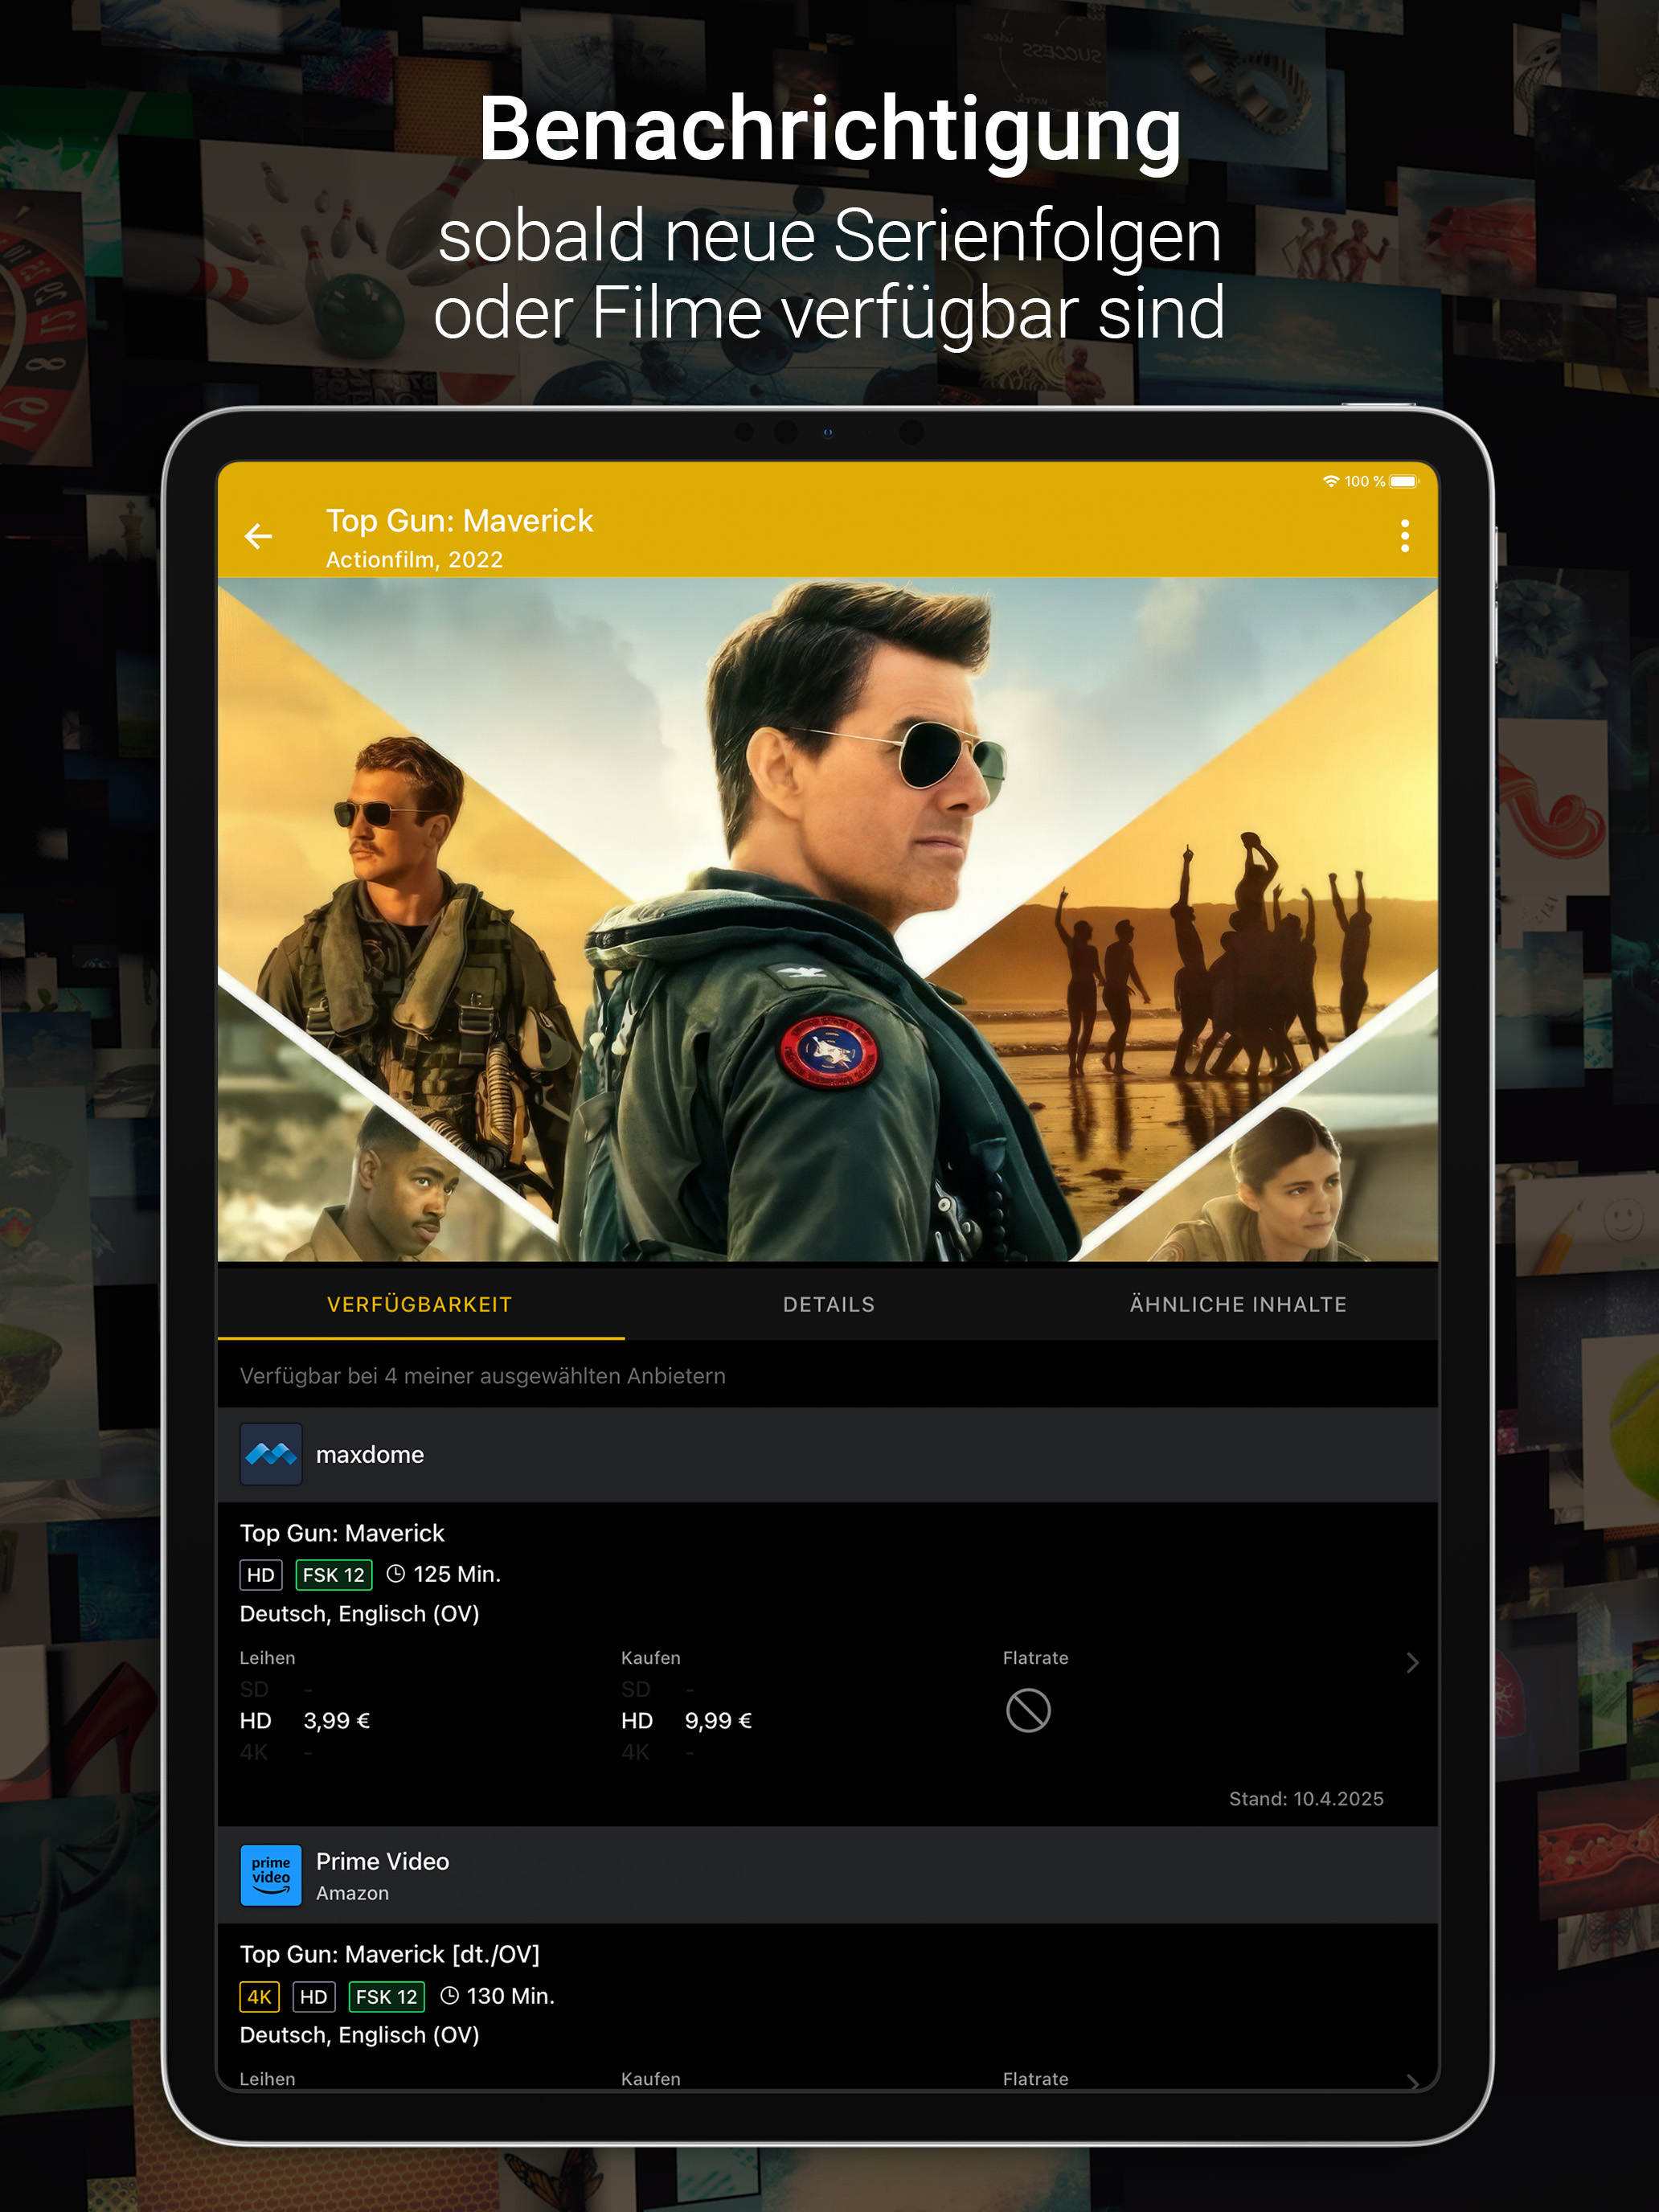
Task: Tap the back arrow in the header
Action: point(258,537)
